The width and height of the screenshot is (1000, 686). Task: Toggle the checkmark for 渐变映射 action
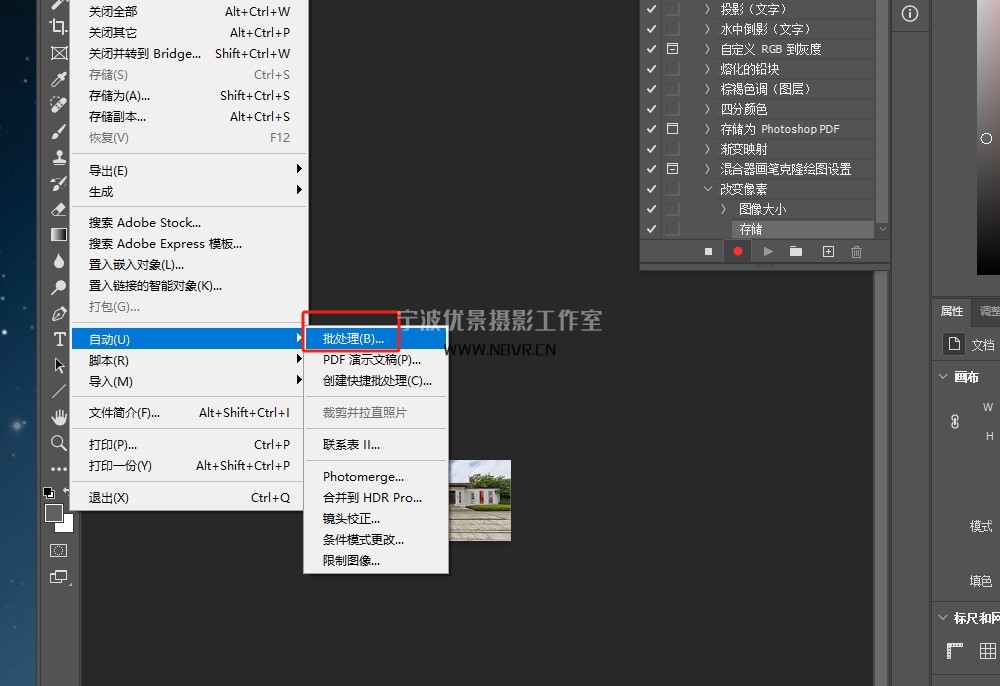(x=652, y=149)
